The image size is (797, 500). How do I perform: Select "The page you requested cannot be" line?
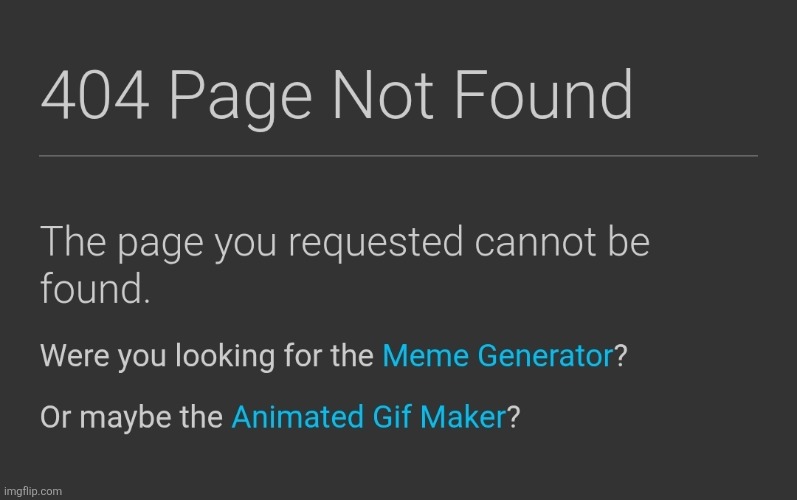[x=344, y=243]
